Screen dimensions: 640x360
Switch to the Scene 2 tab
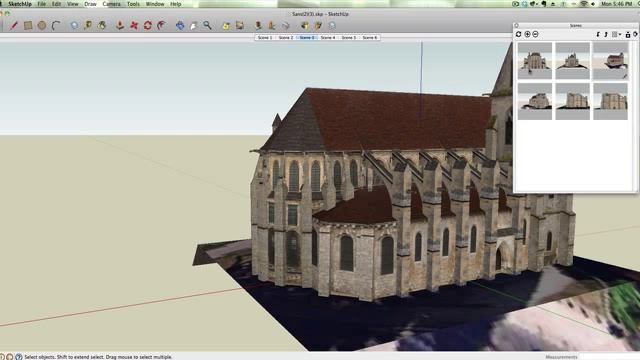(x=286, y=38)
